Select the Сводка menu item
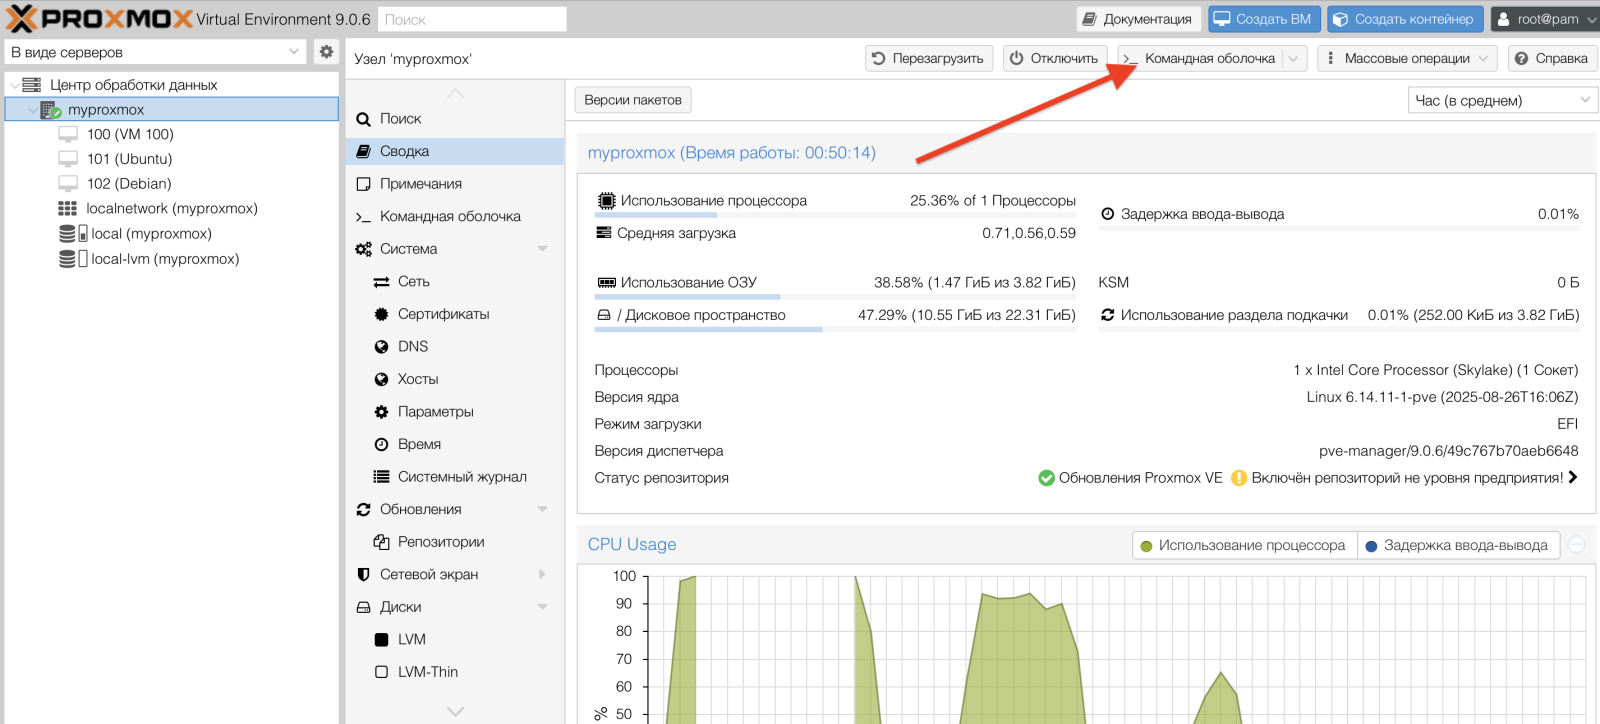 tap(455, 152)
